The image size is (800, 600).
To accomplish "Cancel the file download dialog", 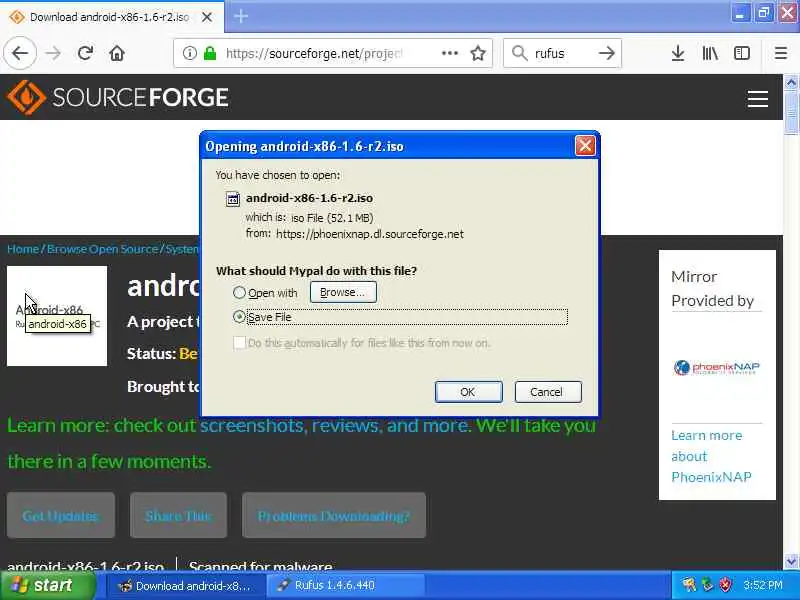I will click(548, 392).
